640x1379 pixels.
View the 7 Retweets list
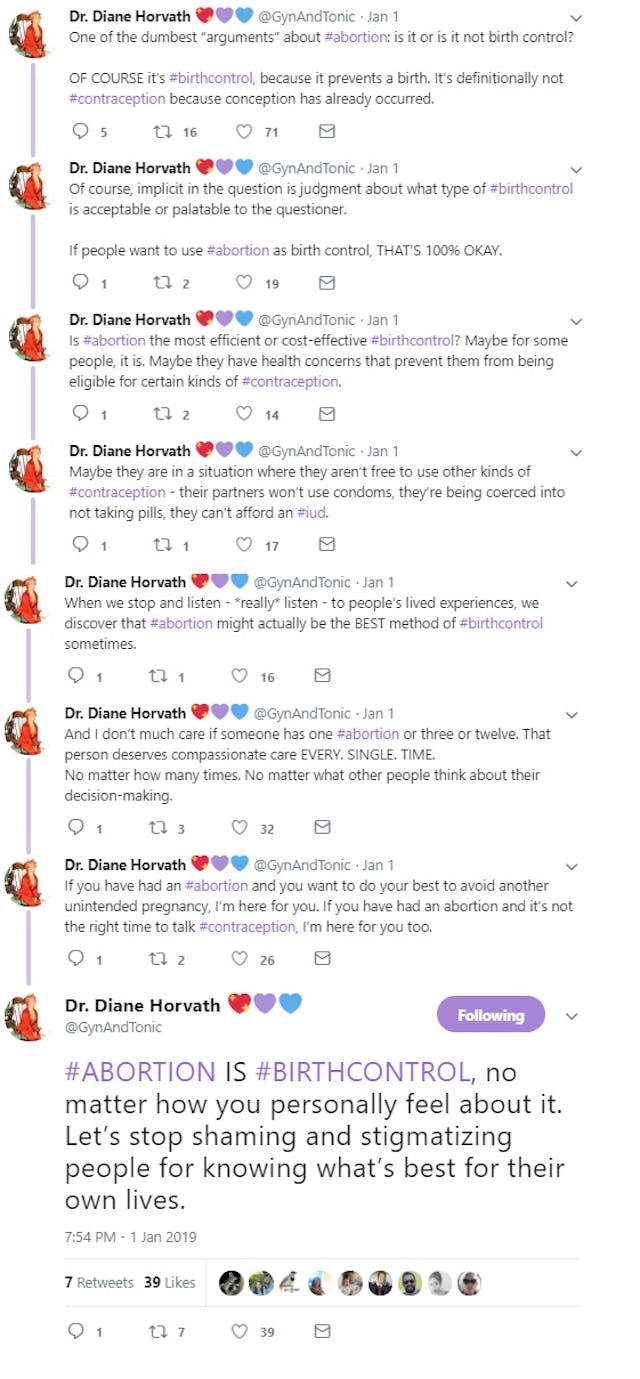(x=99, y=1282)
